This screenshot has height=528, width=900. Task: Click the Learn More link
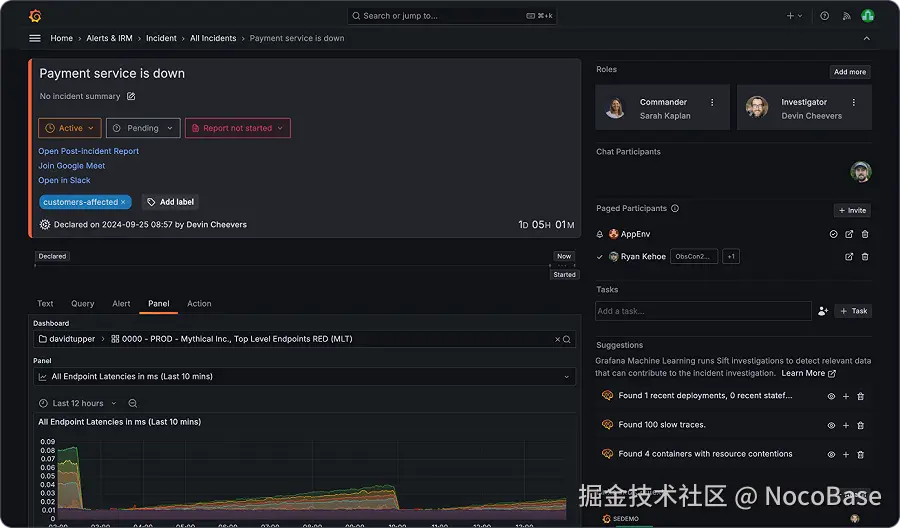click(x=808, y=373)
